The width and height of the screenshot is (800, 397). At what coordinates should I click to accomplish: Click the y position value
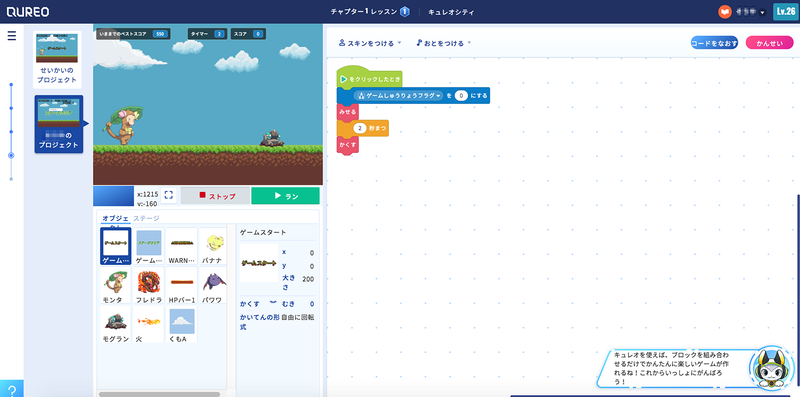(x=311, y=266)
